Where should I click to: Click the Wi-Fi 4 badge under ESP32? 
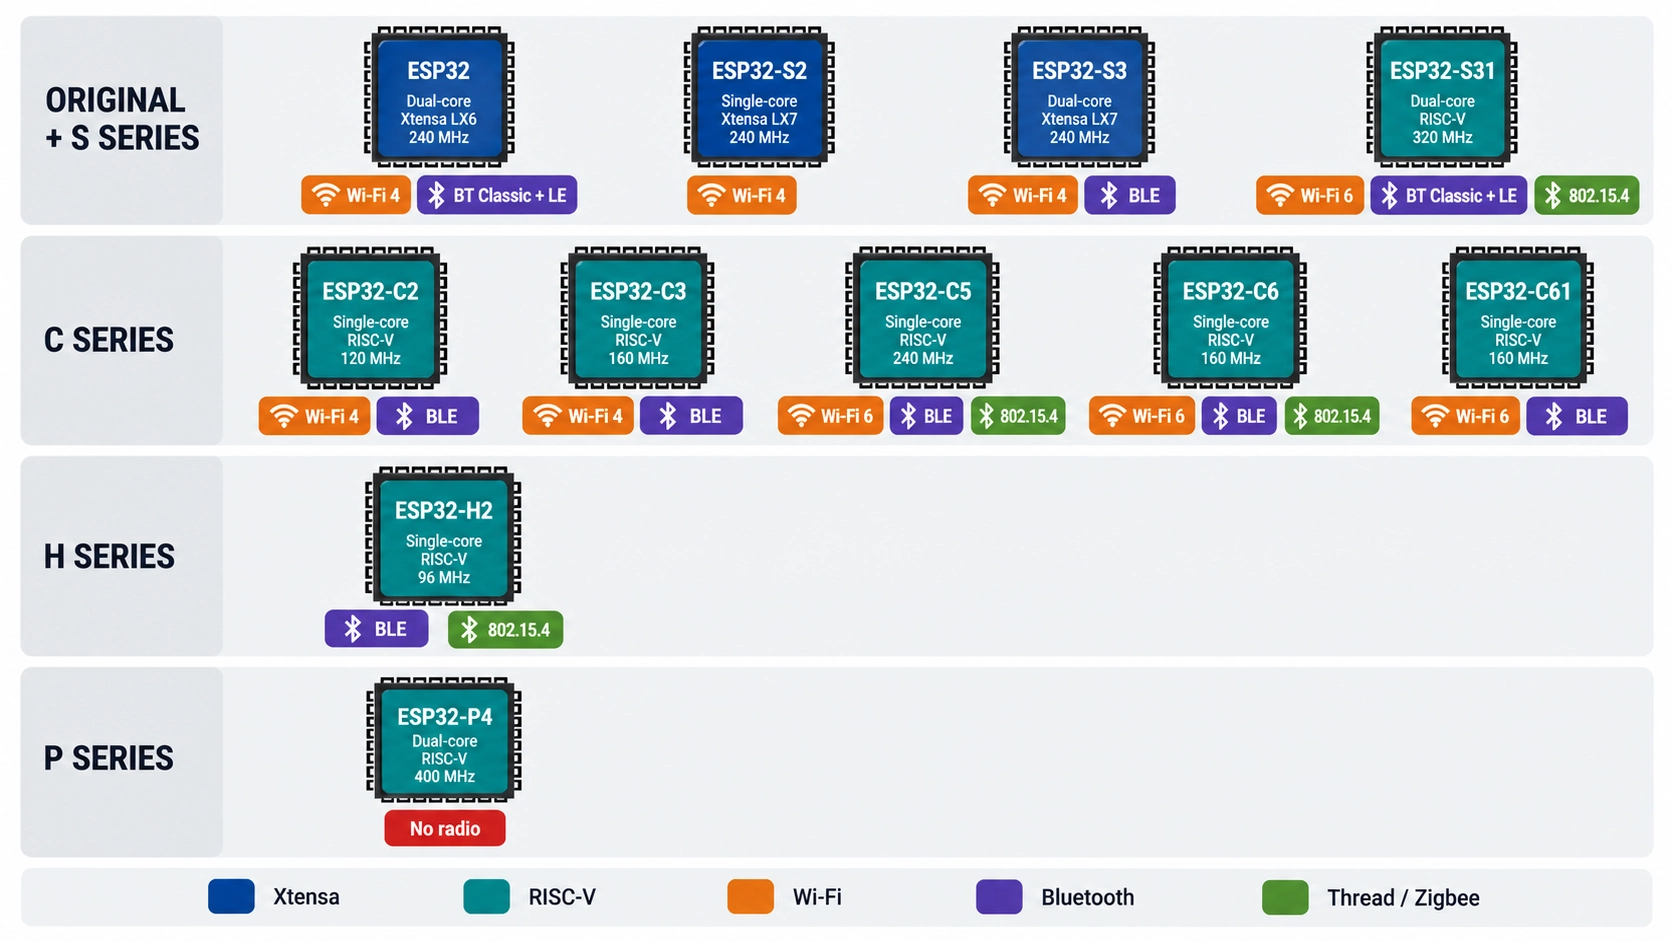[x=356, y=195]
